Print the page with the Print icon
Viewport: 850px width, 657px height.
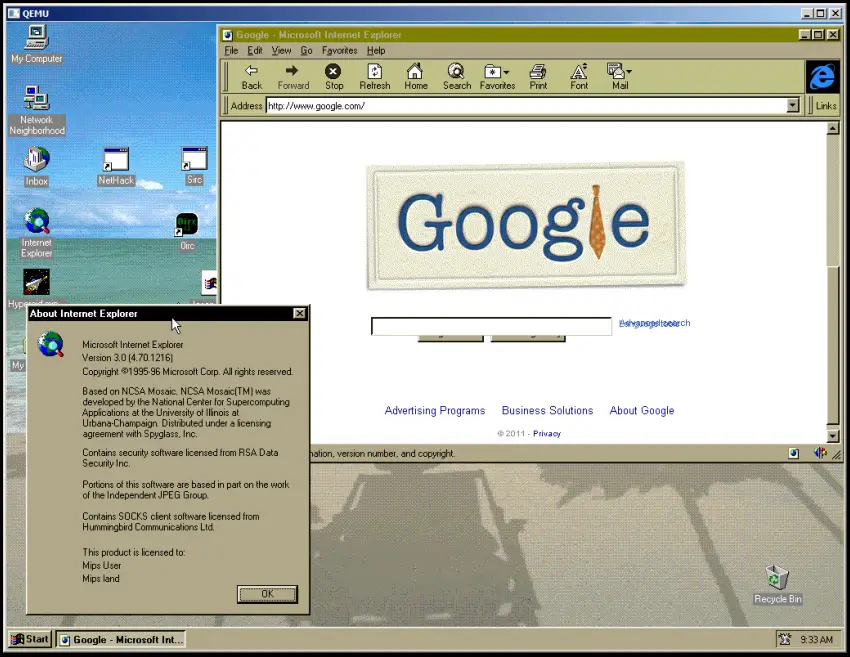[538, 77]
